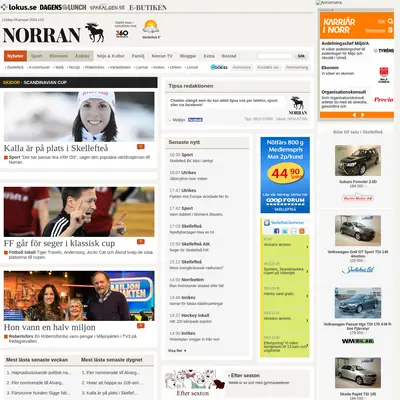
Task: Open the 360 logo link in the header
Action: tap(122, 33)
